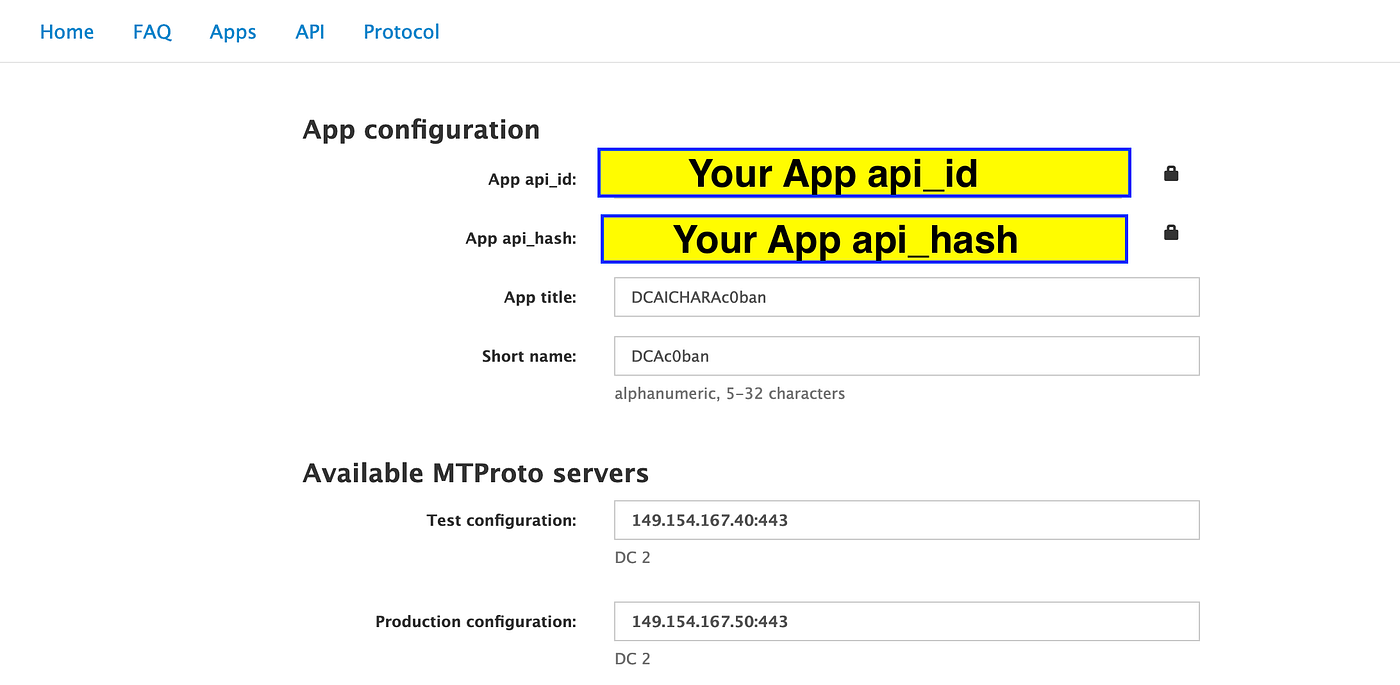Click the 'App configuration' heading
This screenshot has height=685, width=1400.
(x=421, y=130)
